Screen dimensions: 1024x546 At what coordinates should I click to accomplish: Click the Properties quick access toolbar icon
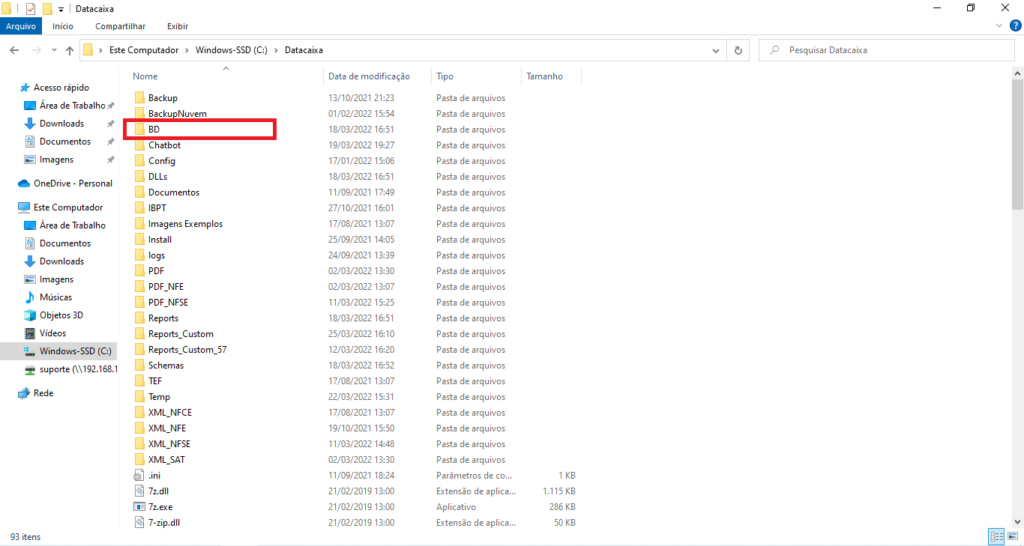coord(30,8)
